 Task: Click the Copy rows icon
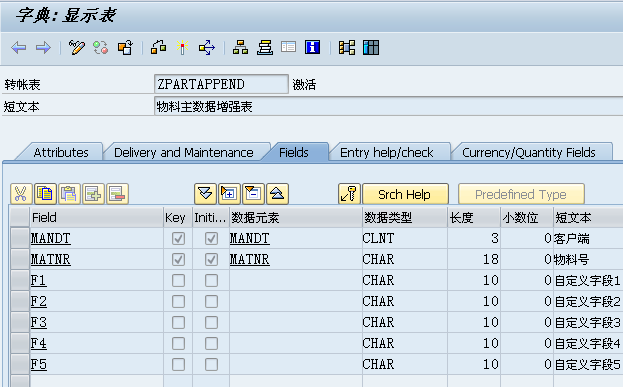click(x=45, y=194)
